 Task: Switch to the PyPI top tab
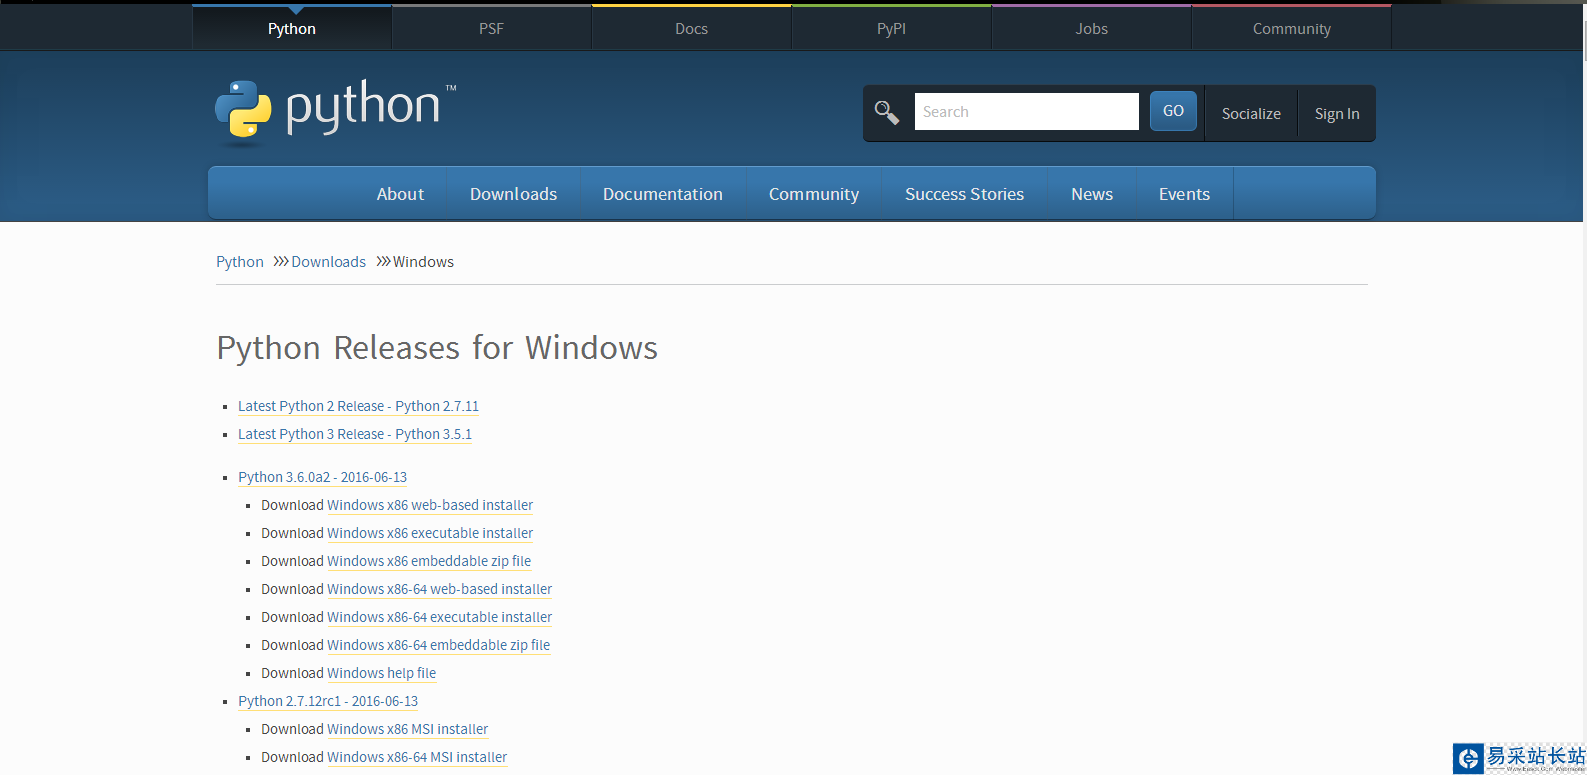891,28
